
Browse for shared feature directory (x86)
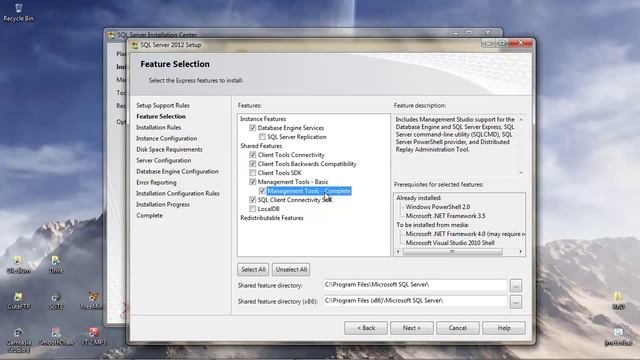click(x=516, y=302)
